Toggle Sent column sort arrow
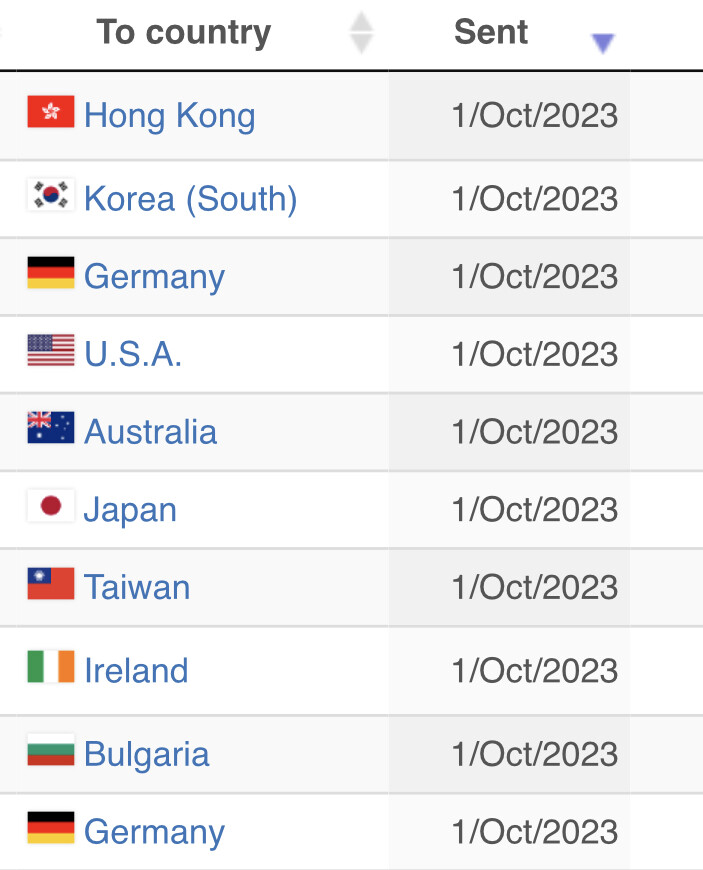The height and width of the screenshot is (870, 703). click(603, 43)
